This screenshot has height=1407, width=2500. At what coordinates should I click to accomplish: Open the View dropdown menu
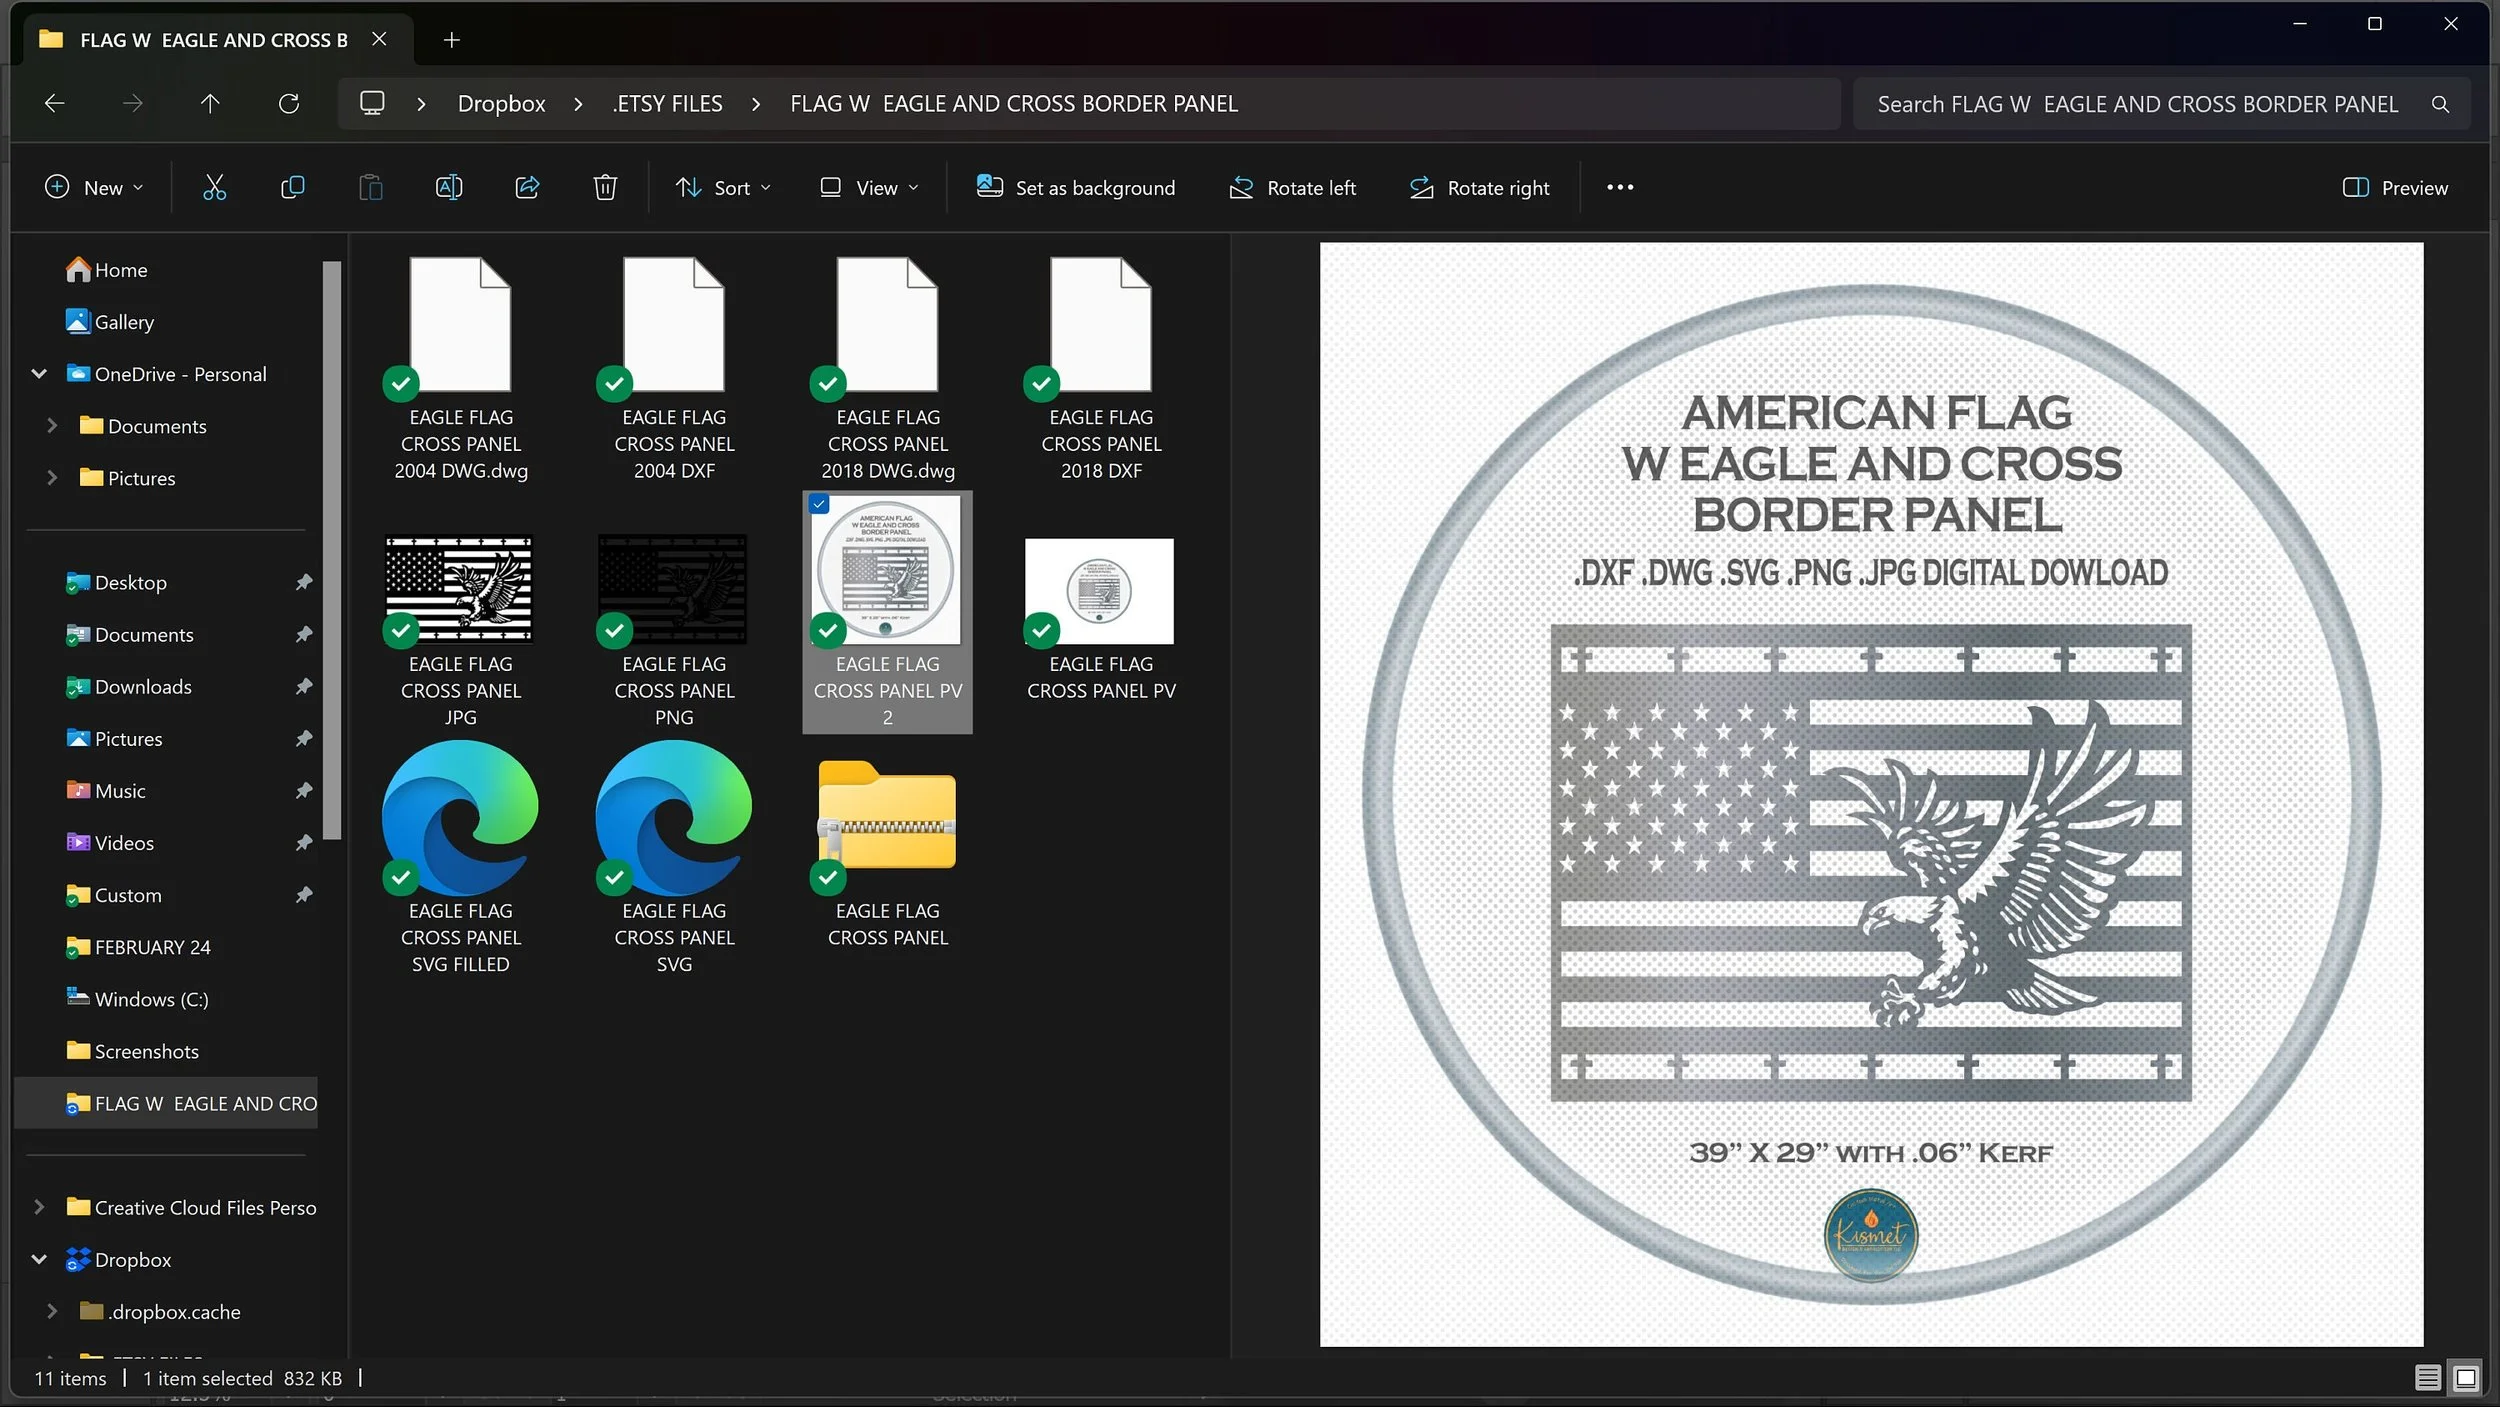tap(869, 188)
